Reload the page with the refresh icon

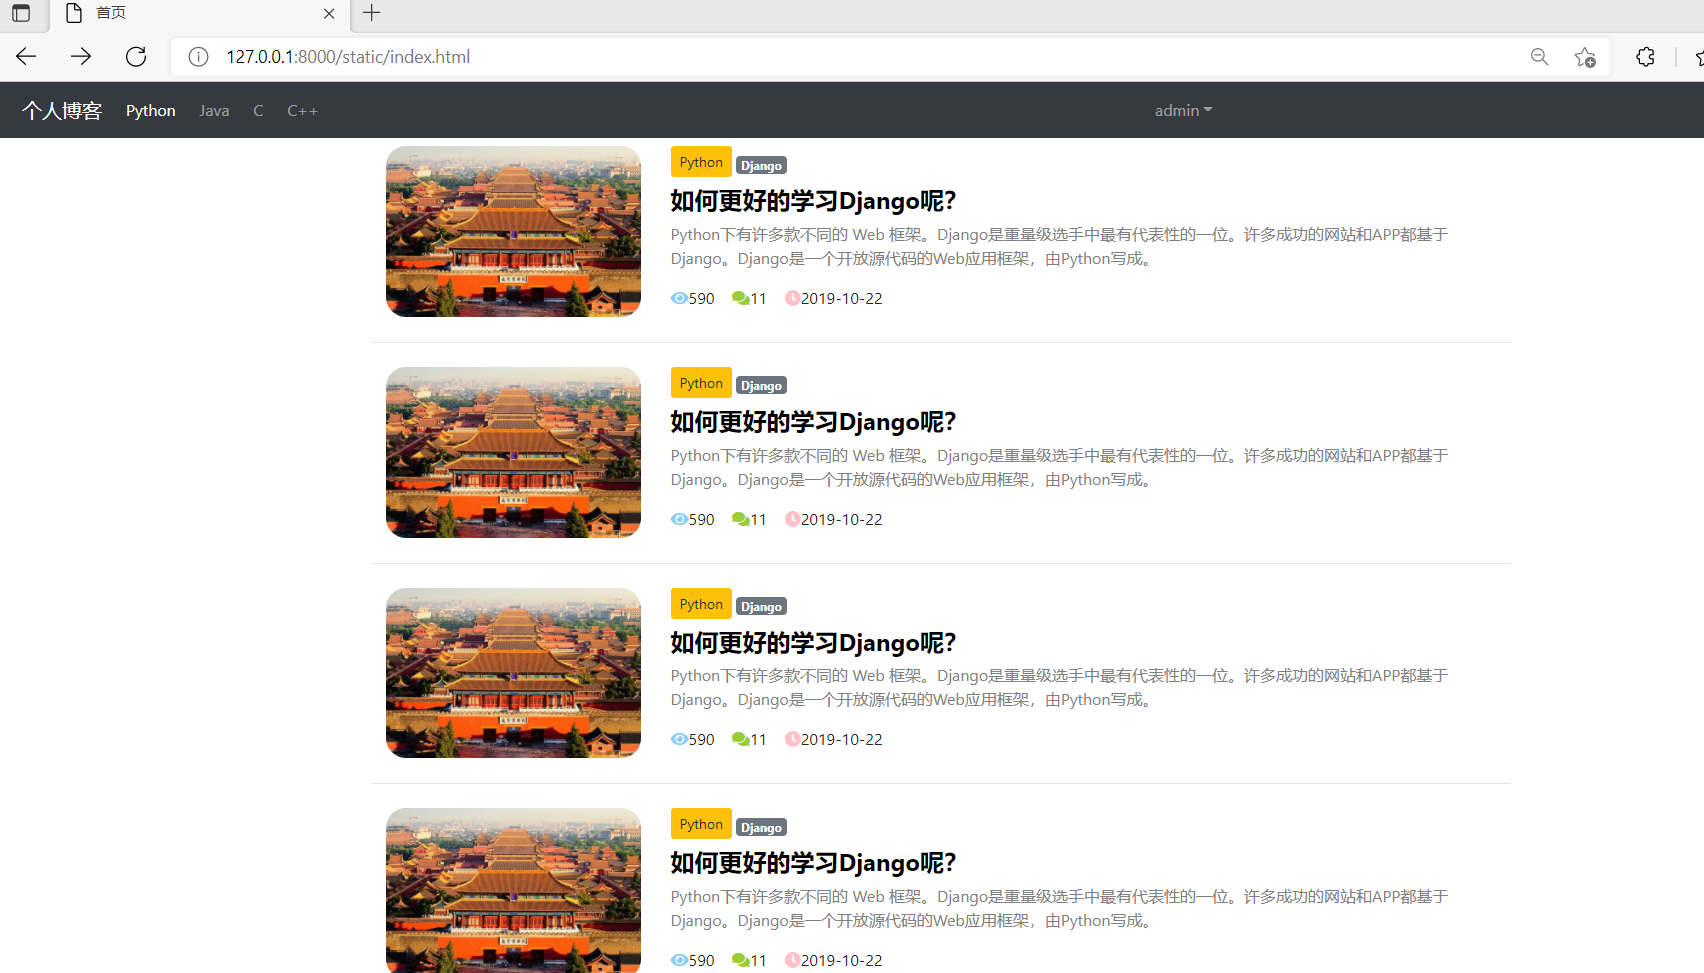point(136,57)
